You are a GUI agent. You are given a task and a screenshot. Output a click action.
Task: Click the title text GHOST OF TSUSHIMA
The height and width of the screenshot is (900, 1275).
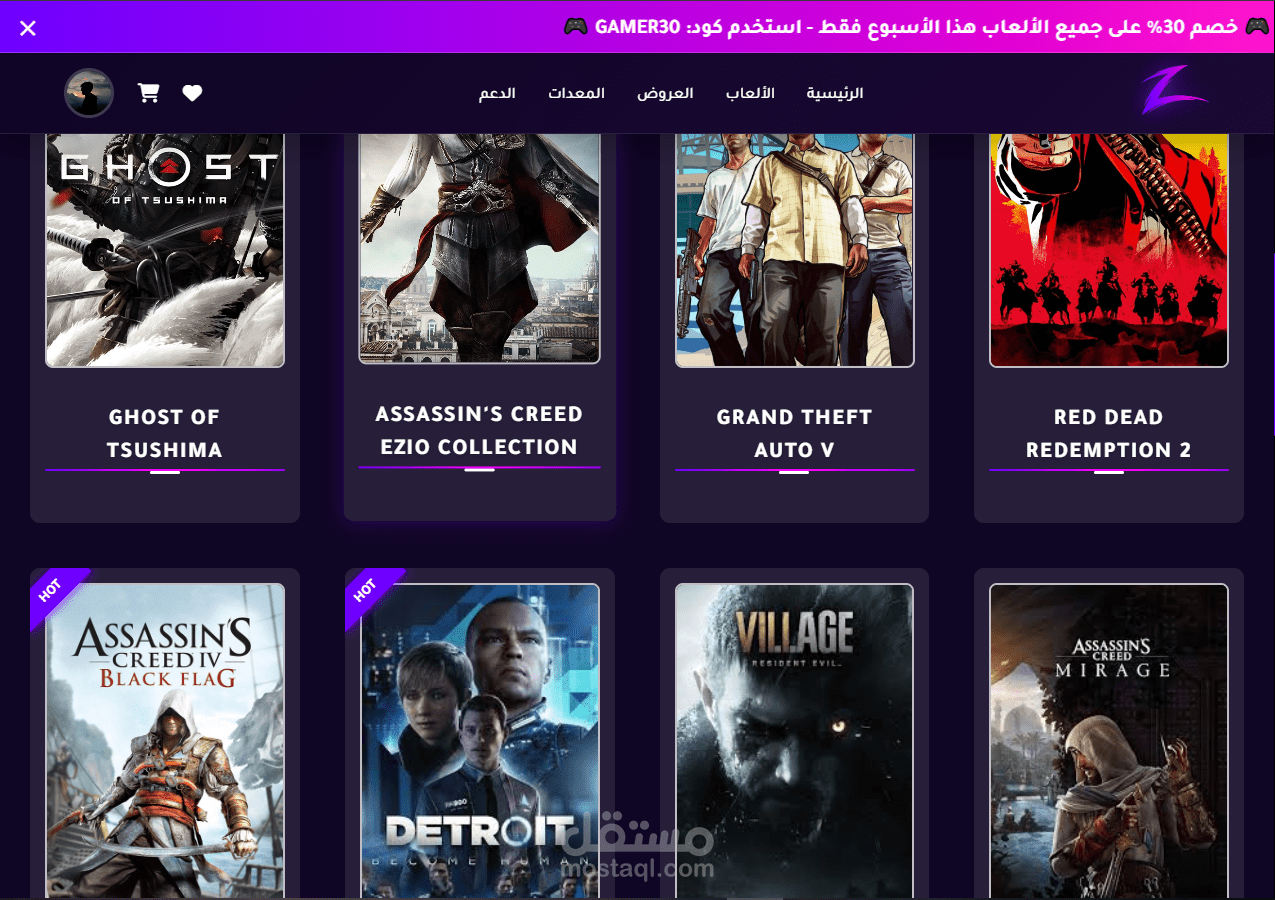coord(165,433)
